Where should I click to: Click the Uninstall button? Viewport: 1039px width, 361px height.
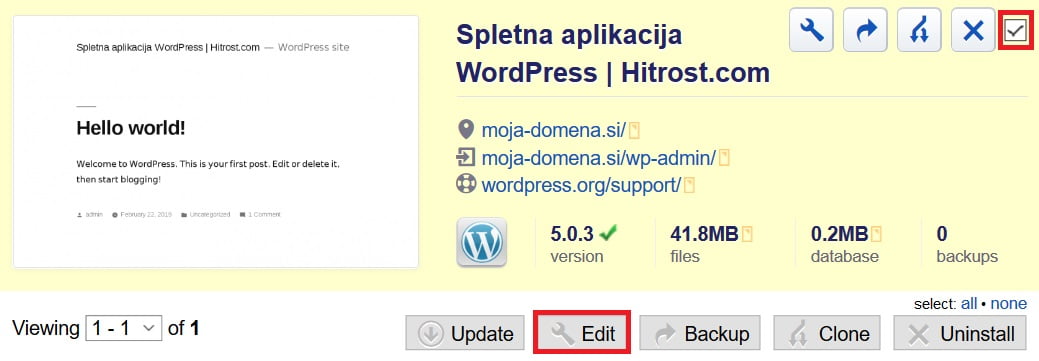(x=961, y=334)
